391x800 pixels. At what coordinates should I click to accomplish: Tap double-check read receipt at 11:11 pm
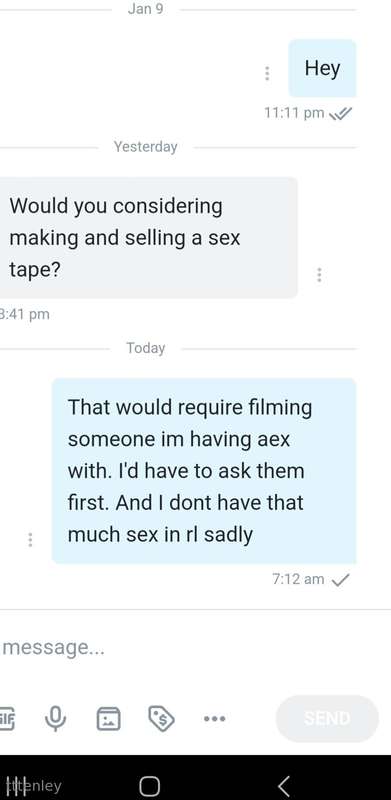pyautogui.click(x=340, y=114)
